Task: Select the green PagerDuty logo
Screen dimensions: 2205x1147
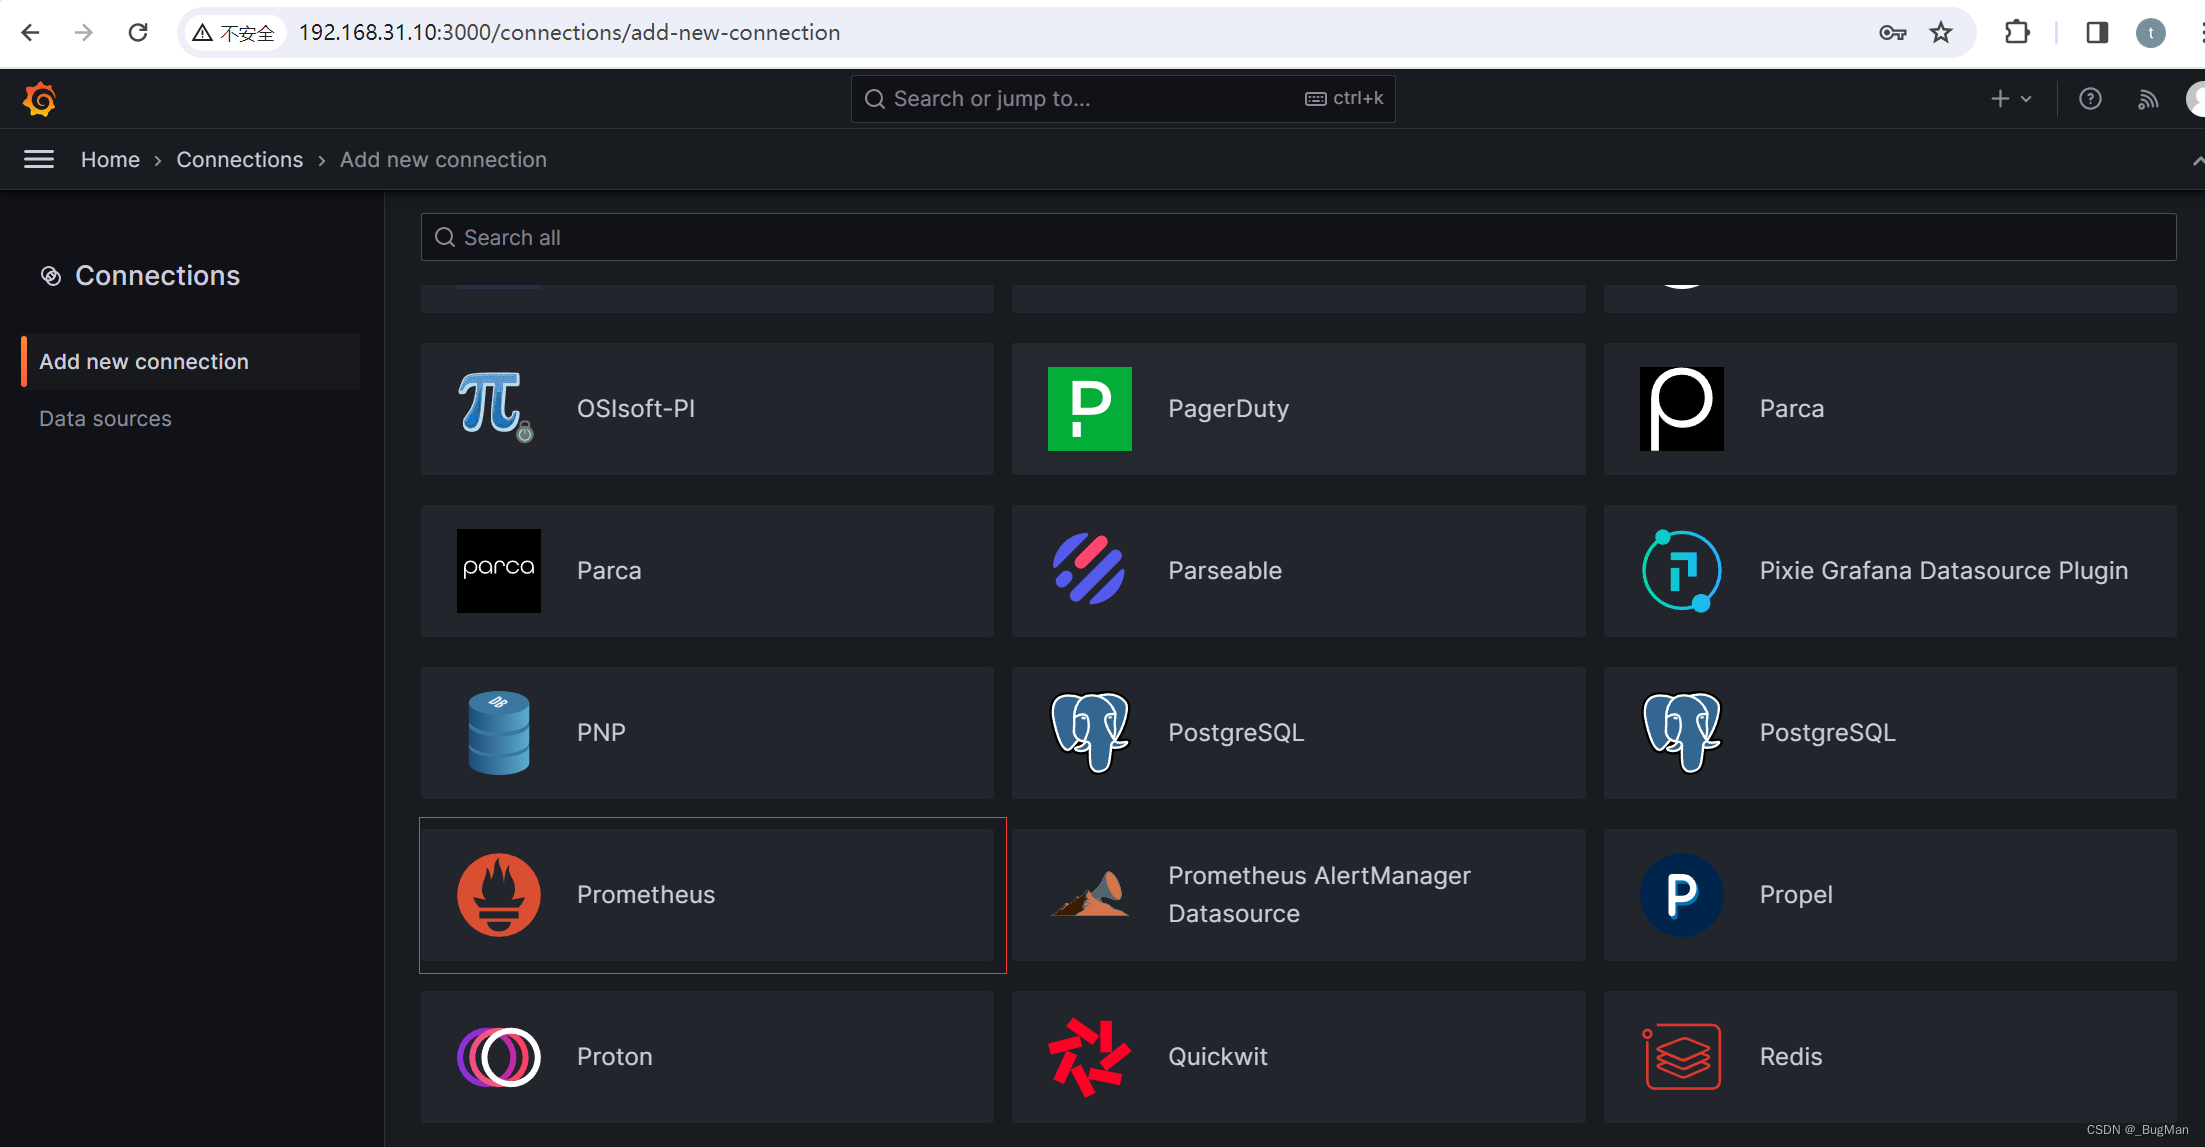Action: pyautogui.click(x=1090, y=409)
